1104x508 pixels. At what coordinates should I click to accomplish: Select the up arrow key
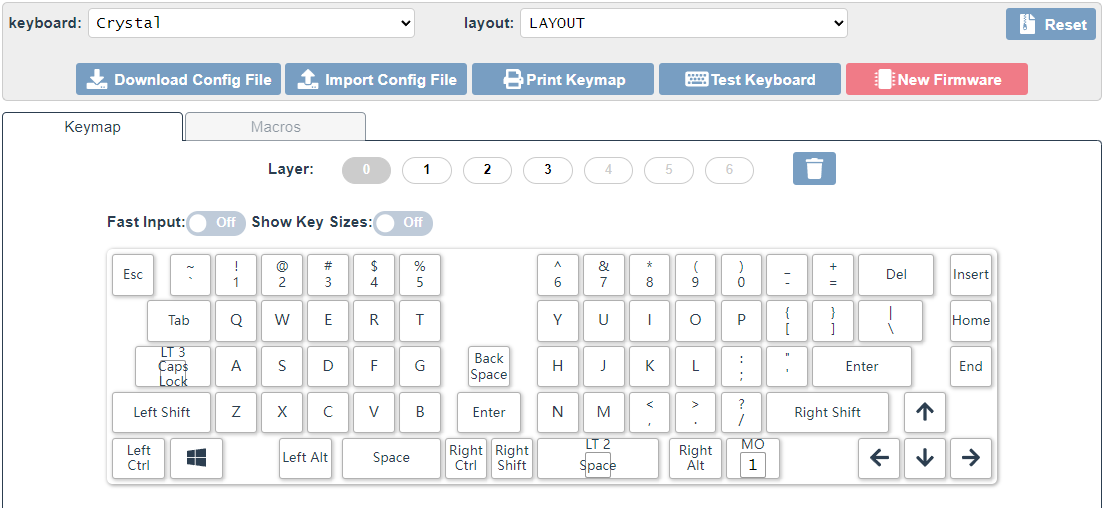925,412
